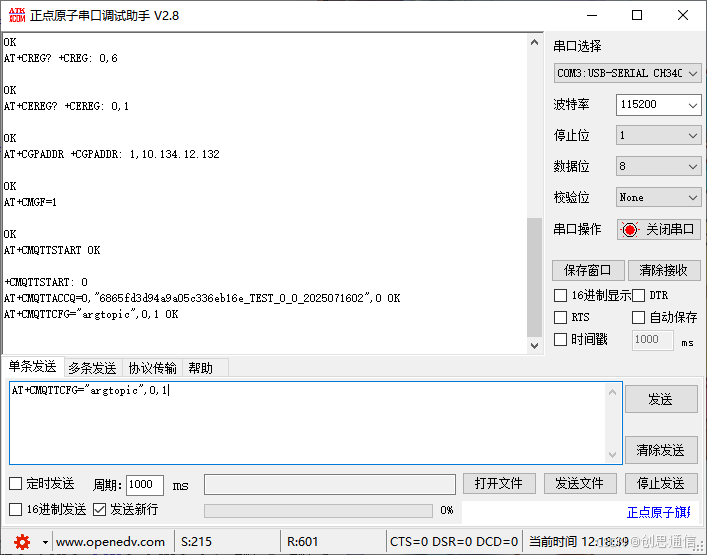Click the file path input field
Screen dimensions: 707x555
[330, 484]
